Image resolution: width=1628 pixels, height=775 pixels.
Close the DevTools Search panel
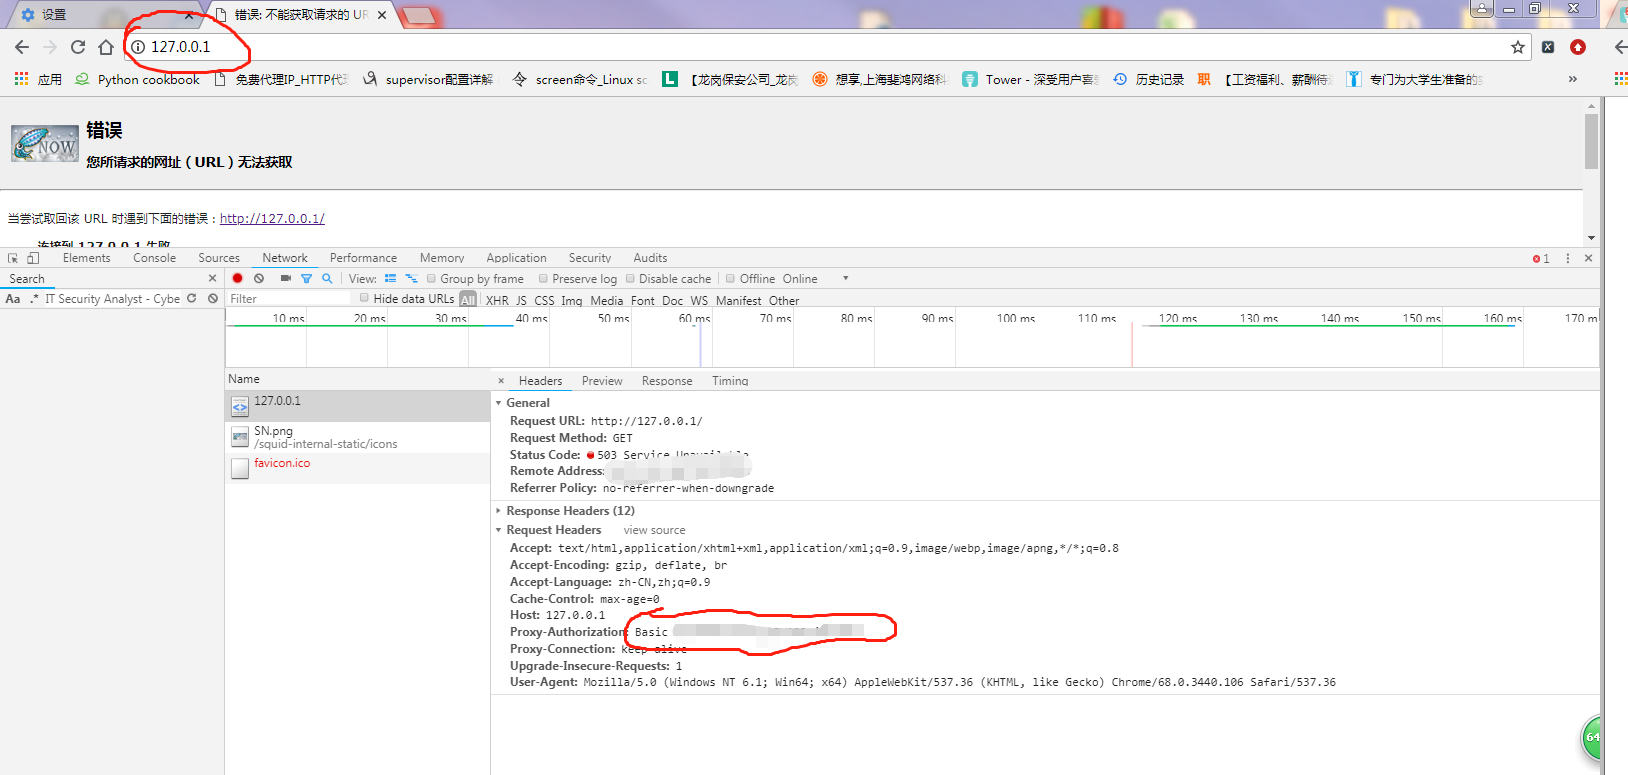[212, 279]
